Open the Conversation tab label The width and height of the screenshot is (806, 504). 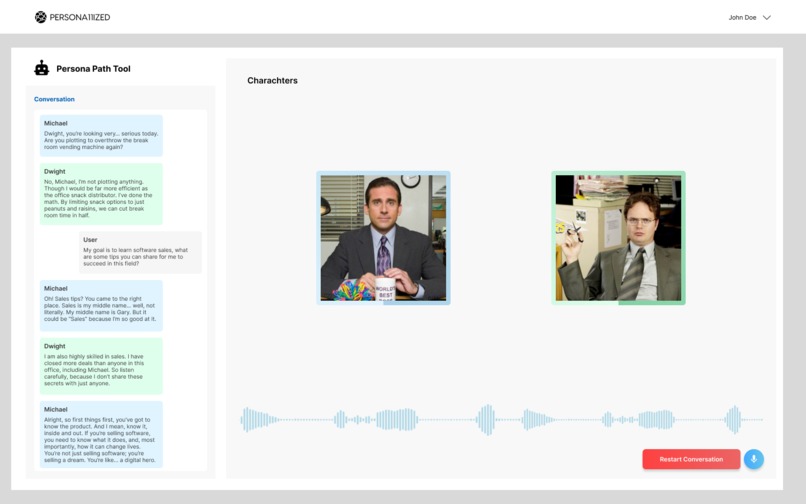[x=54, y=99]
